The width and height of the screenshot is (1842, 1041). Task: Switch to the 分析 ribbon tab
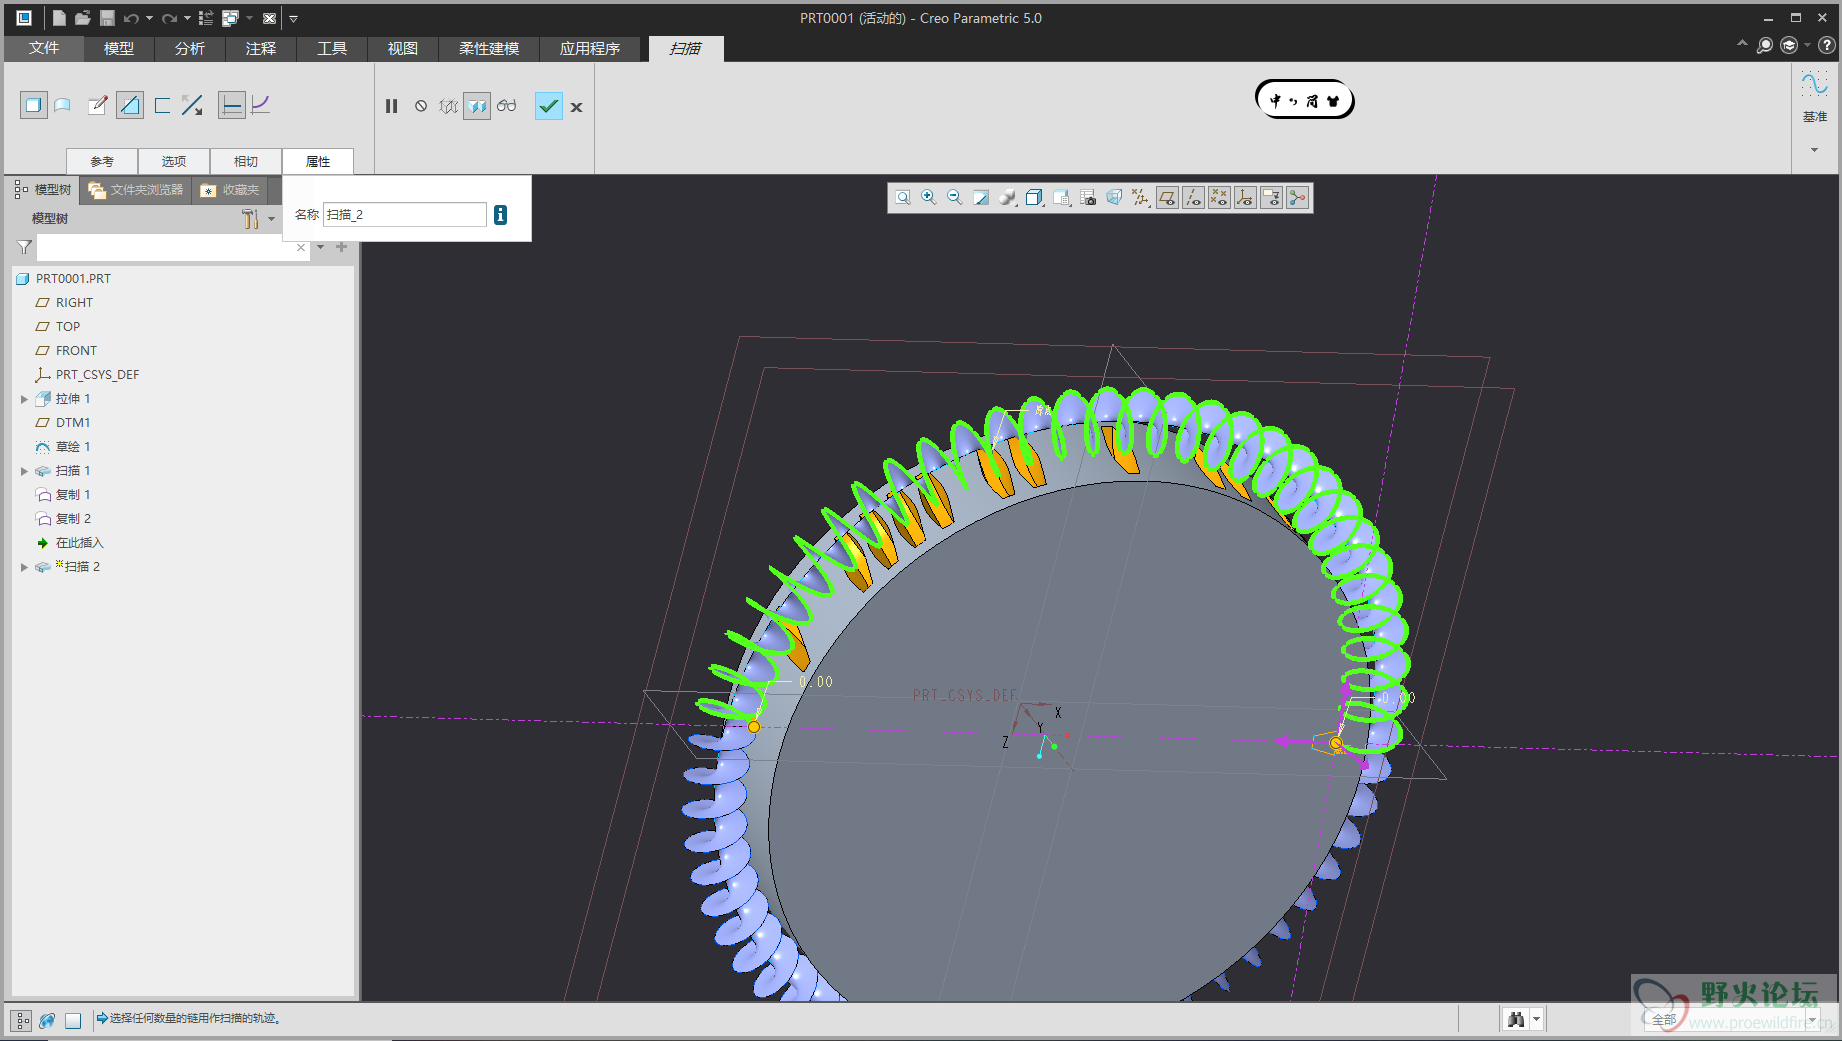(x=190, y=48)
